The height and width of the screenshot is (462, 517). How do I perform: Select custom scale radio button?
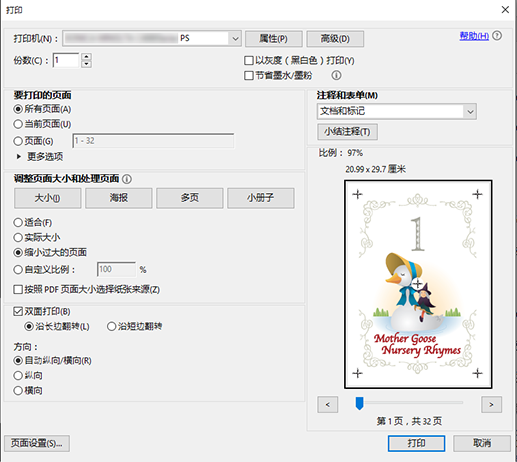pos(18,269)
